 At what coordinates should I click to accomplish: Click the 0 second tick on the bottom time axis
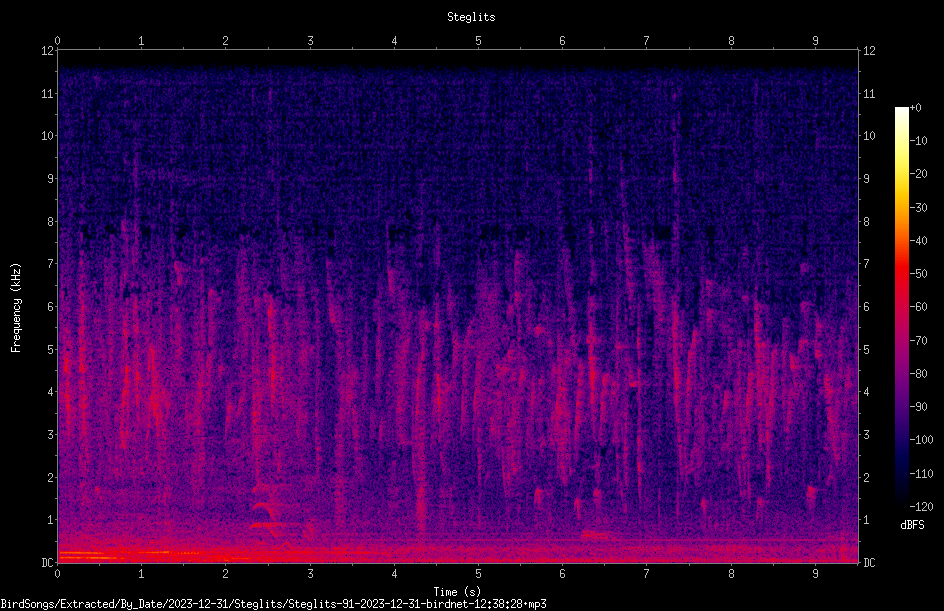coord(57,574)
